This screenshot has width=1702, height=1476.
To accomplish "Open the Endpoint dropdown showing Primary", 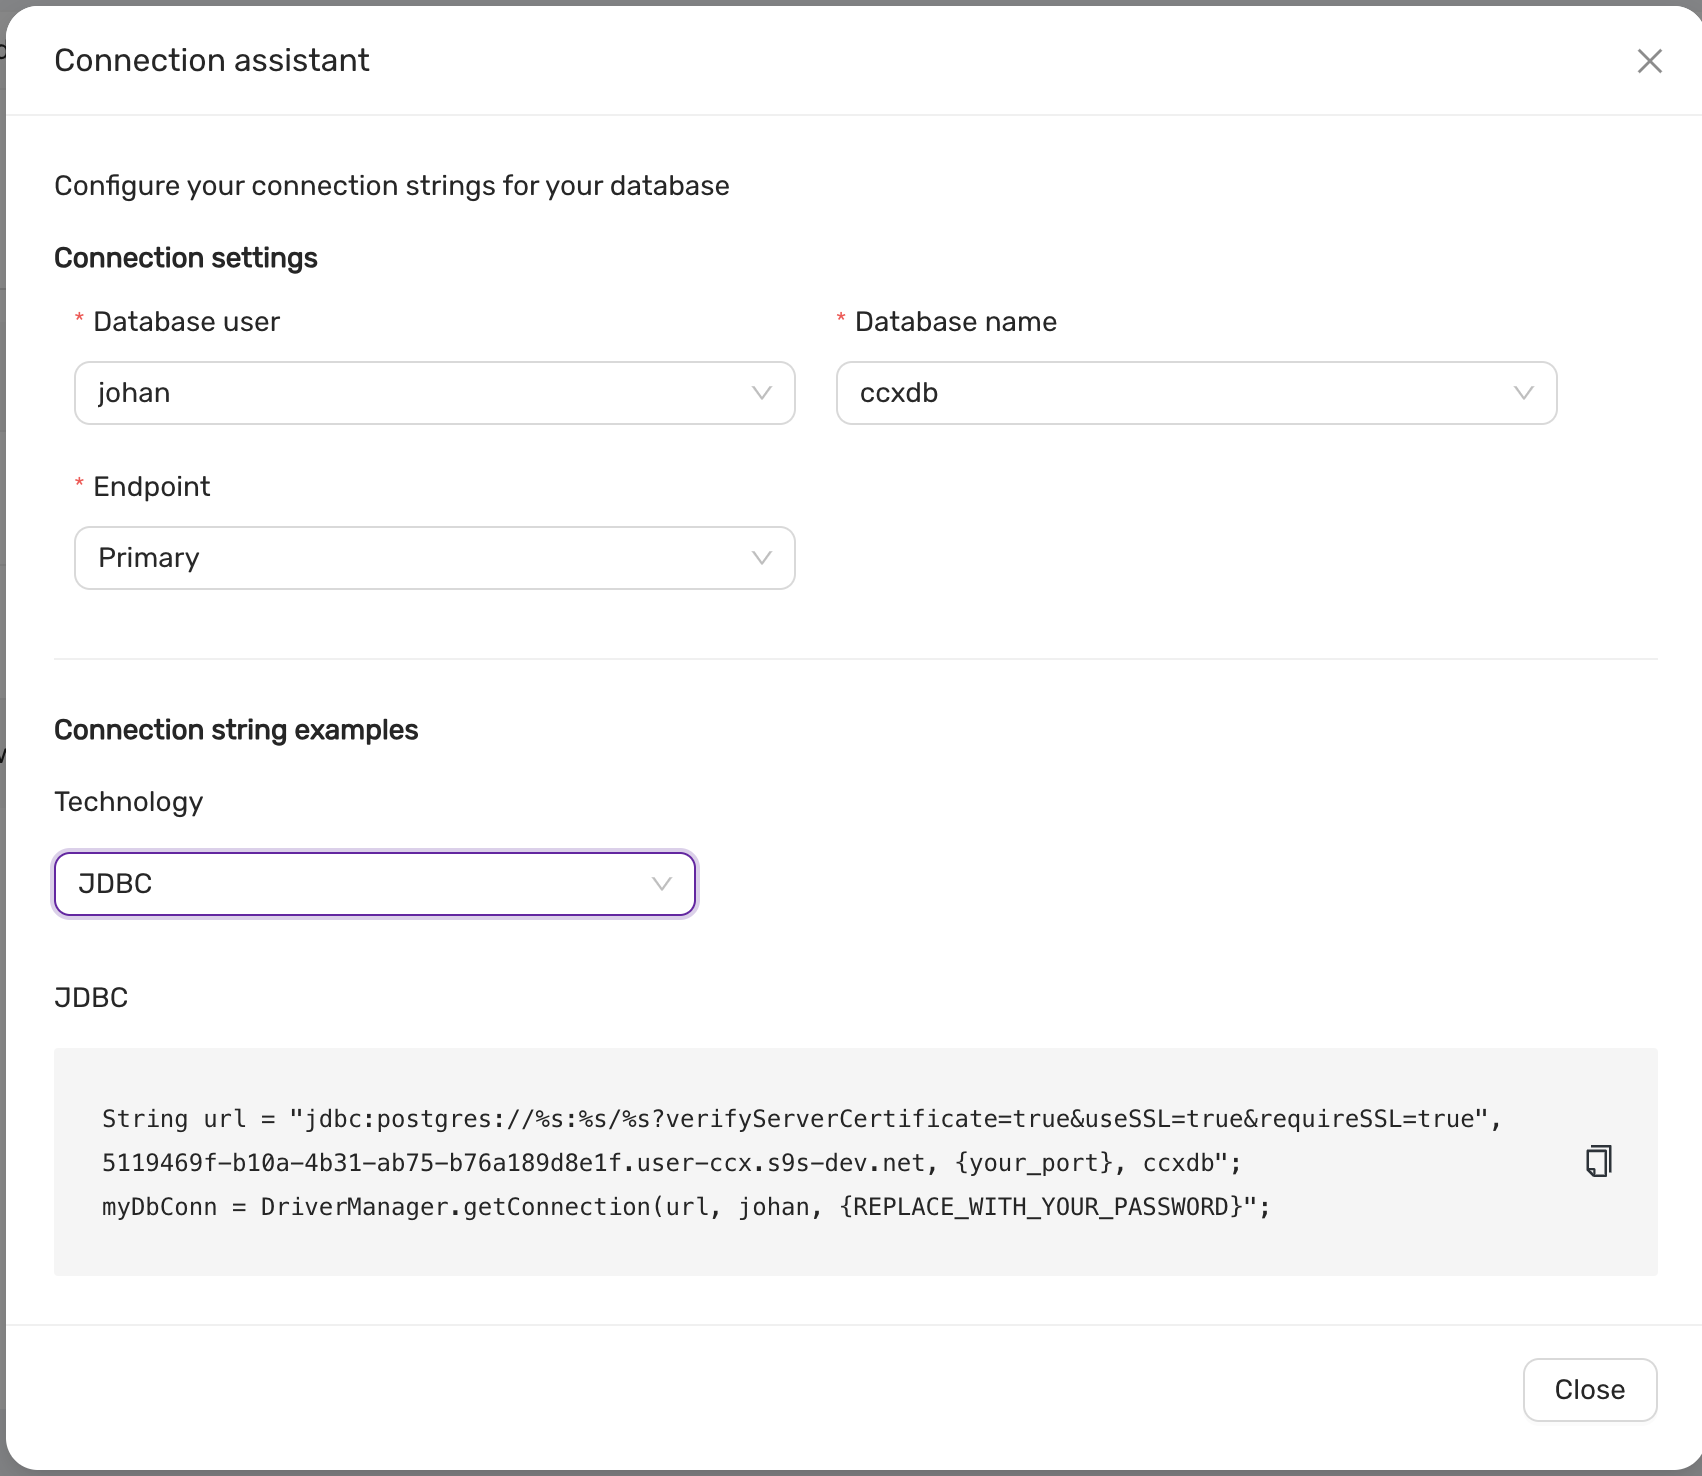I will tap(434, 558).
